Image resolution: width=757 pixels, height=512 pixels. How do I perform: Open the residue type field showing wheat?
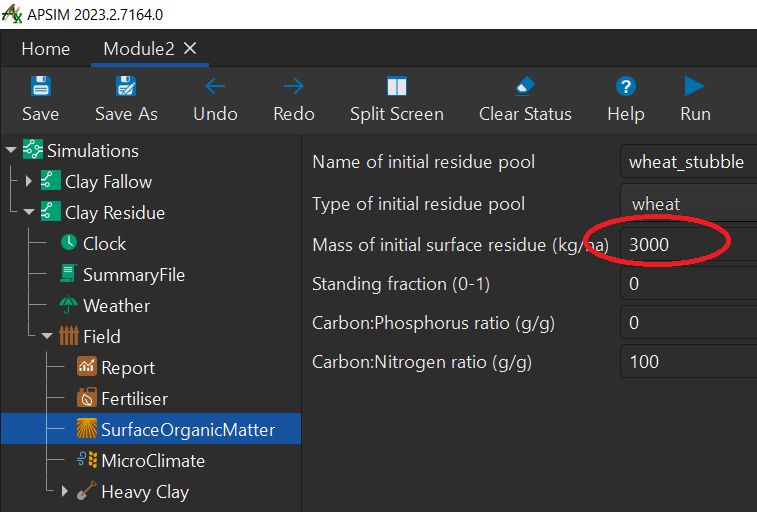[x=688, y=203]
